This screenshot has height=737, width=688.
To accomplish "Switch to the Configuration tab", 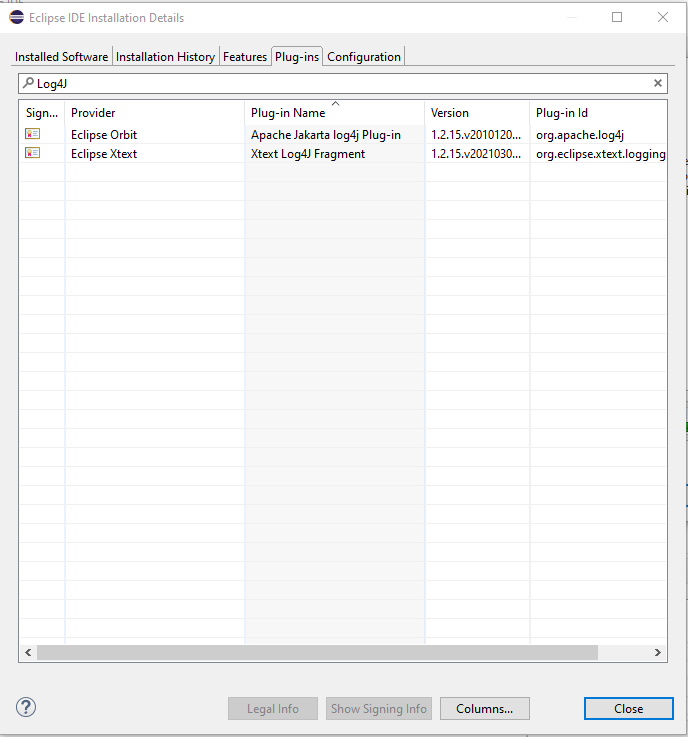I will click(364, 57).
